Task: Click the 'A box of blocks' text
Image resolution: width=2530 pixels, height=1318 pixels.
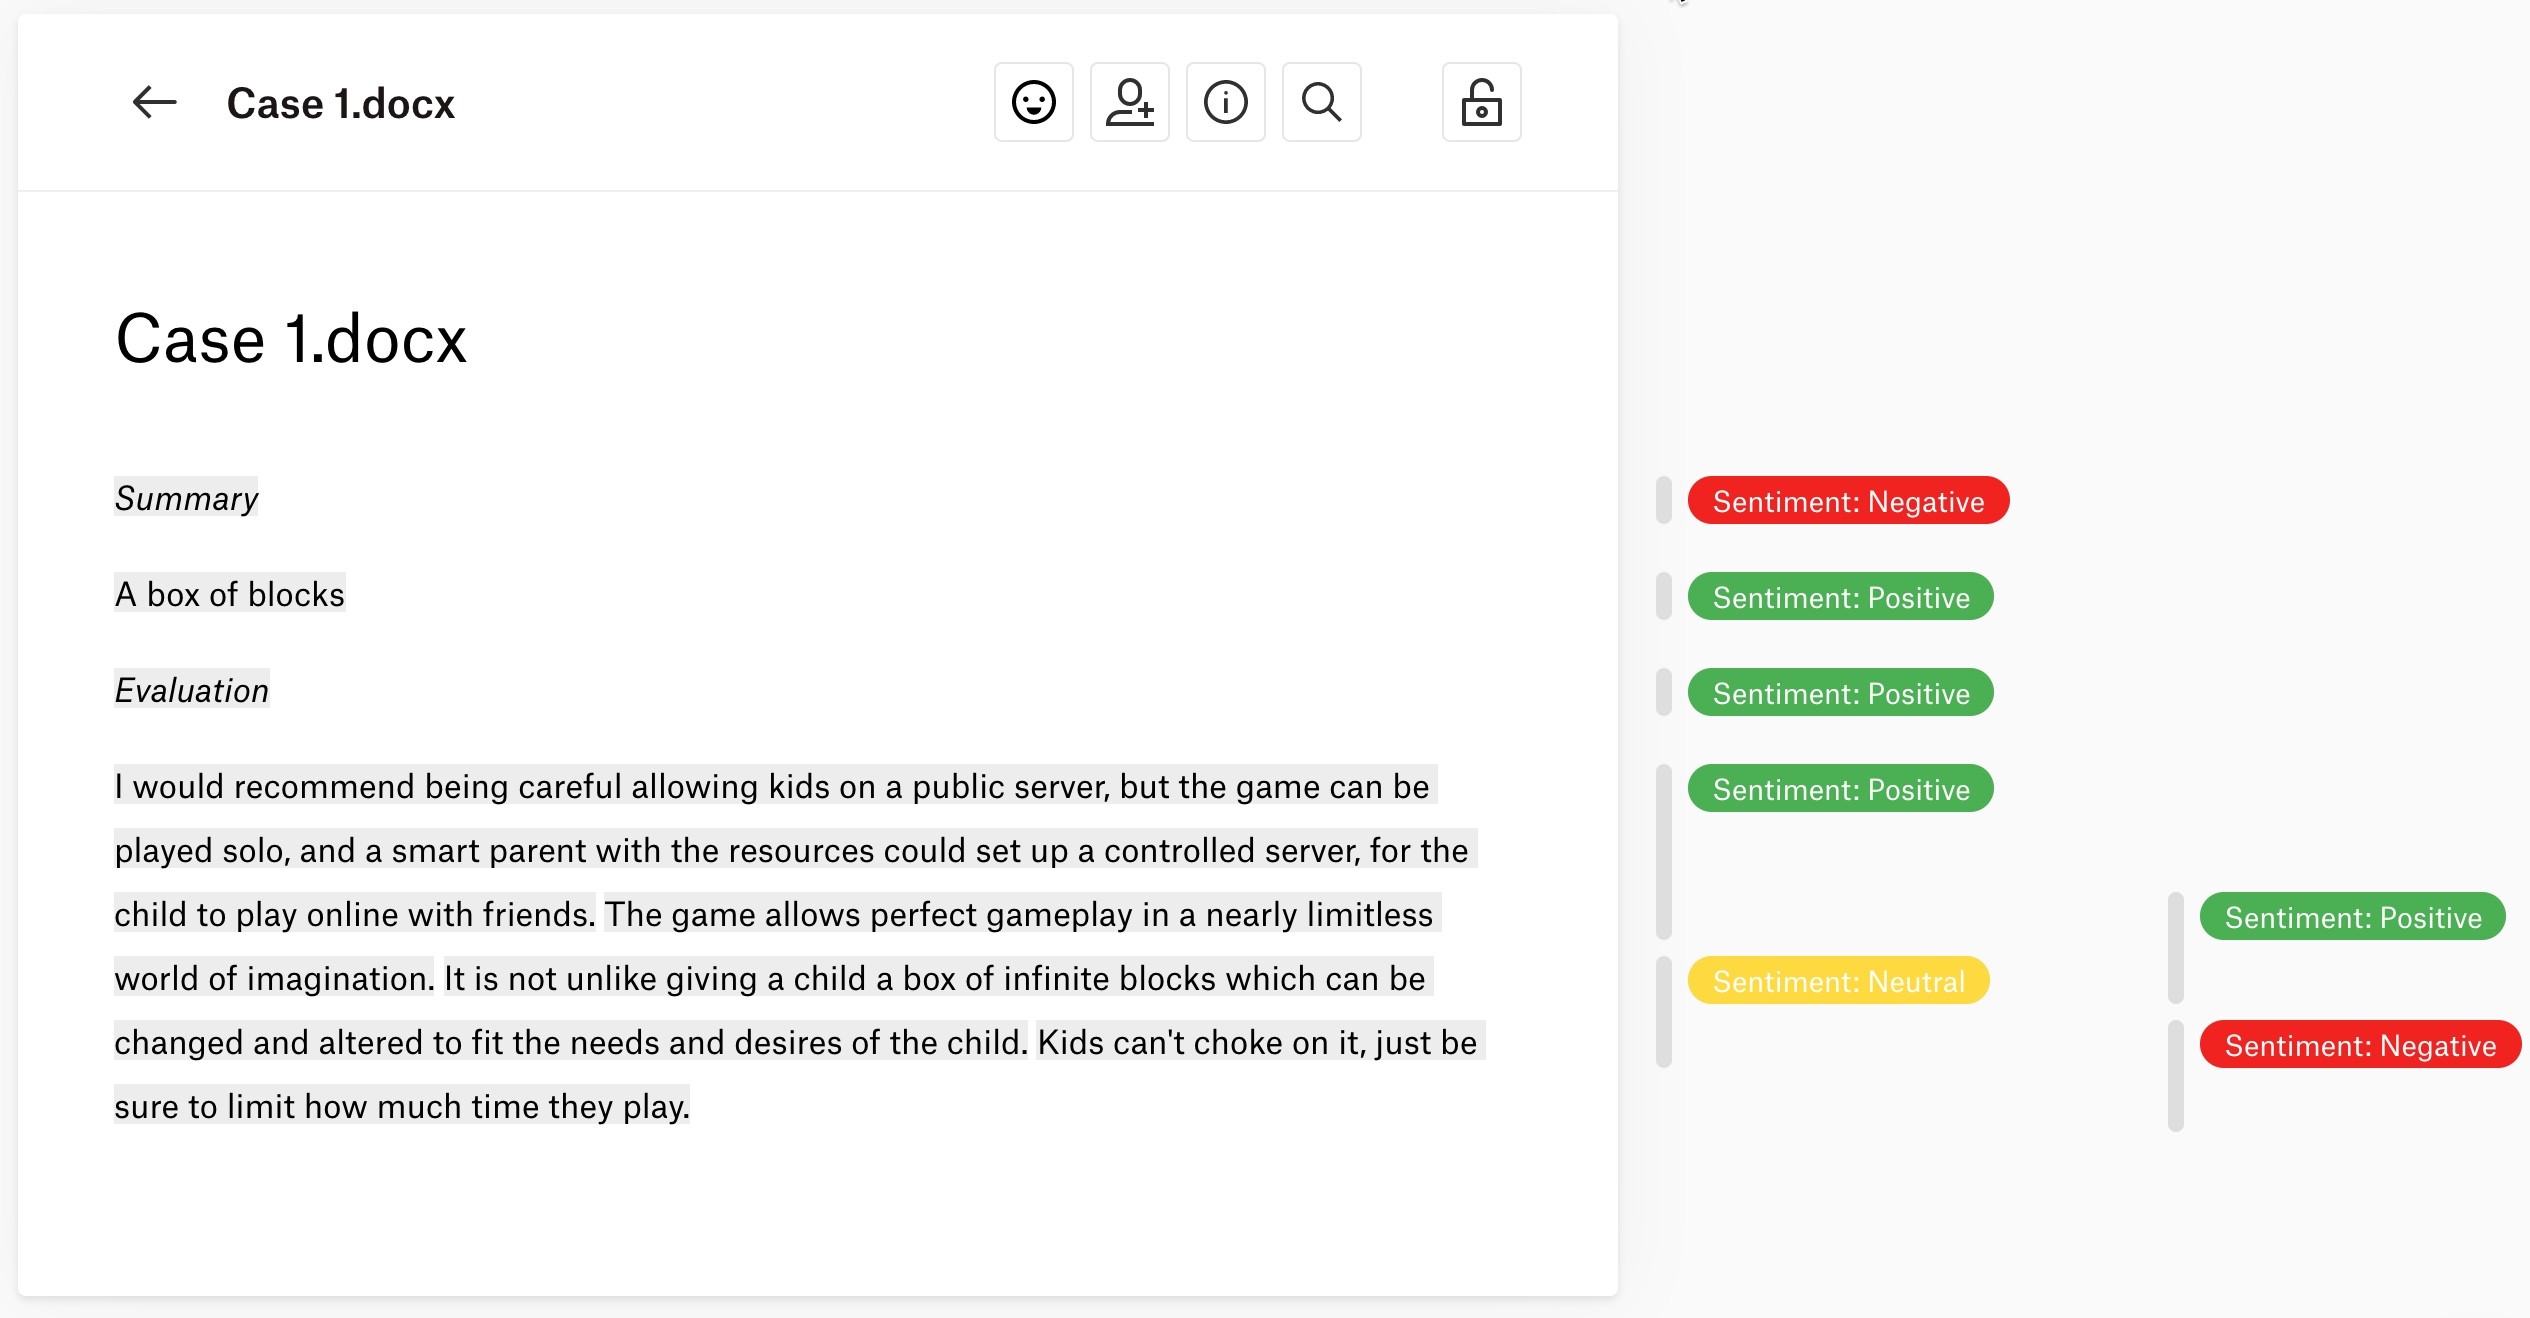Action: (x=229, y=594)
